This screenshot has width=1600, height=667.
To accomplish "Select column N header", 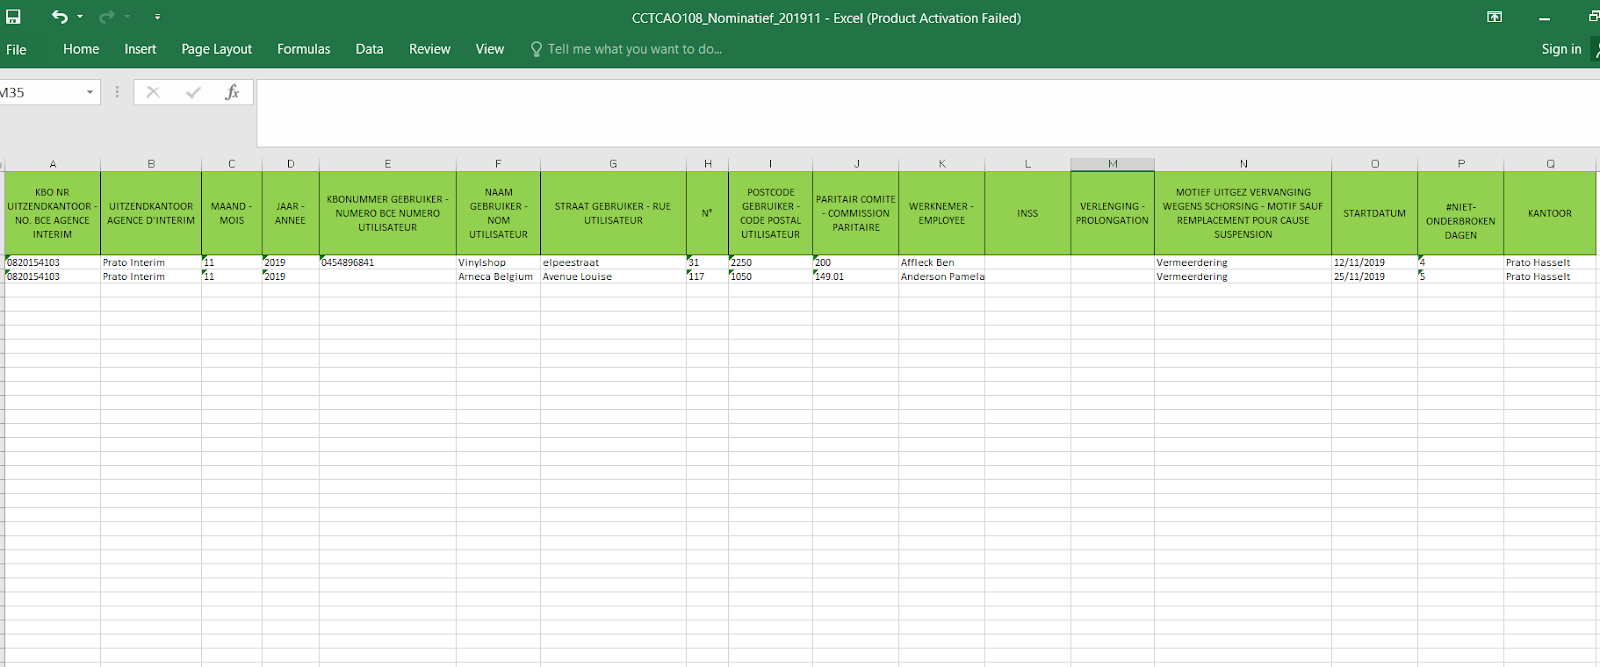I will click(x=1243, y=164).
